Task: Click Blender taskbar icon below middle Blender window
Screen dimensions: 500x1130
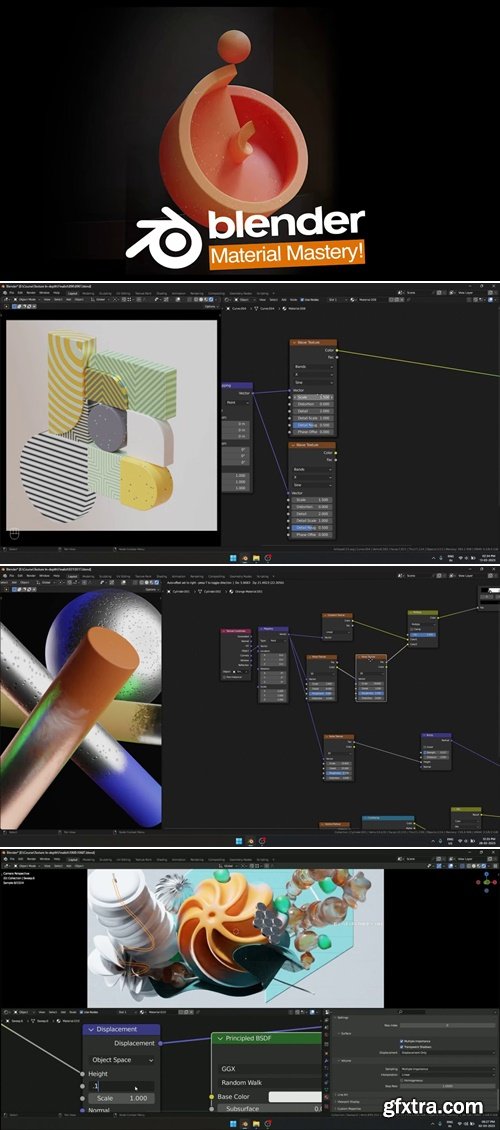Action: pos(251,840)
